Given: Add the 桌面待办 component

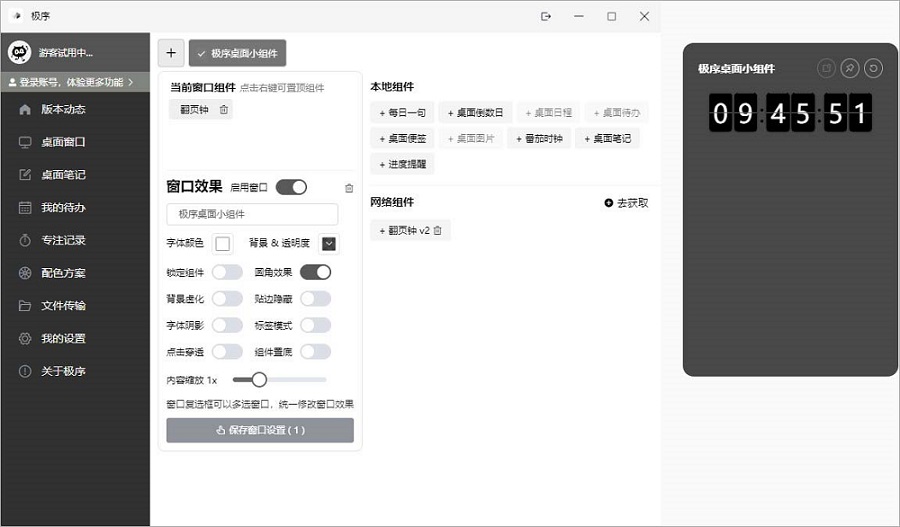Looking at the screenshot, I should tap(617, 113).
